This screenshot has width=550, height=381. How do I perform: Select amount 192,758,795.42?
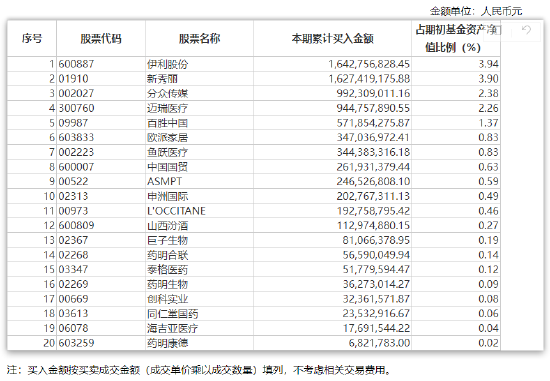pos(373,211)
